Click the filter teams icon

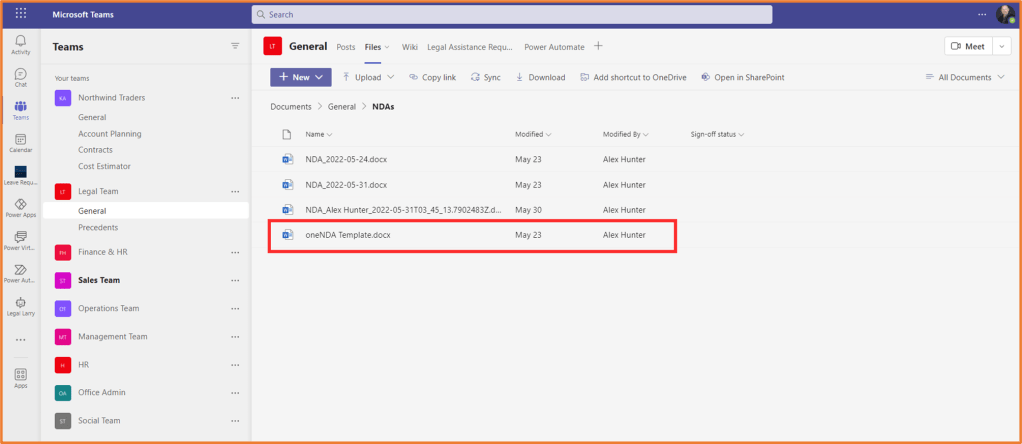click(x=235, y=46)
